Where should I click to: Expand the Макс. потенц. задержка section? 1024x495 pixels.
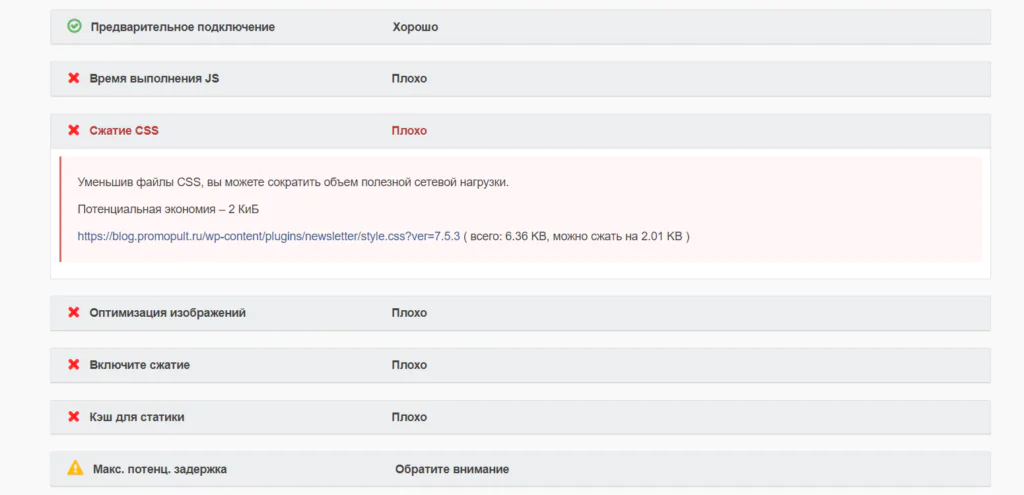[x=520, y=469]
